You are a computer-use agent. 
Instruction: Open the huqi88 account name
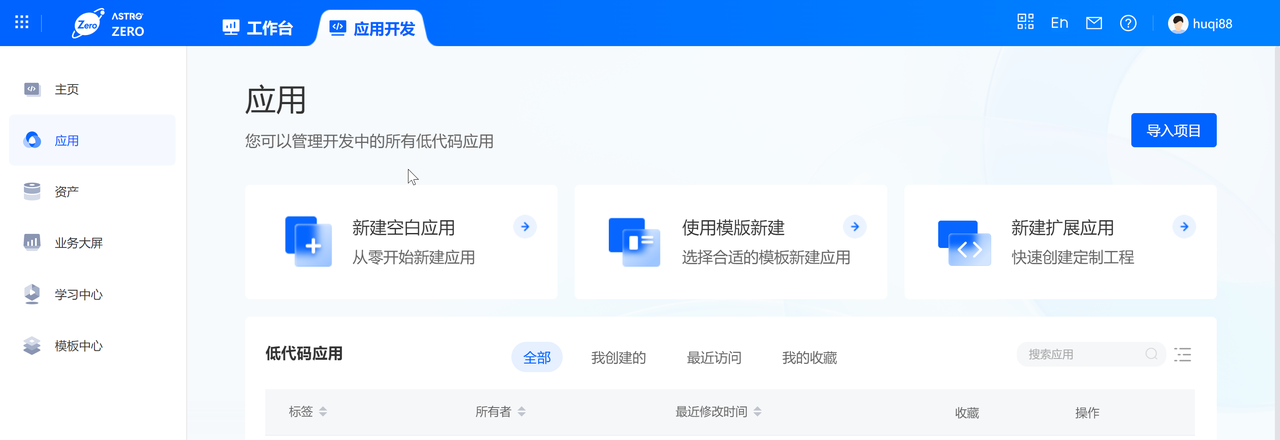pyautogui.click(x=1212, y=23)
